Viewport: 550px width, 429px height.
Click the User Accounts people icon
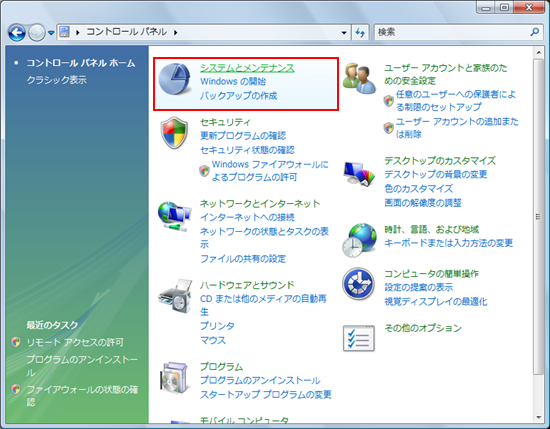[359, 78]
